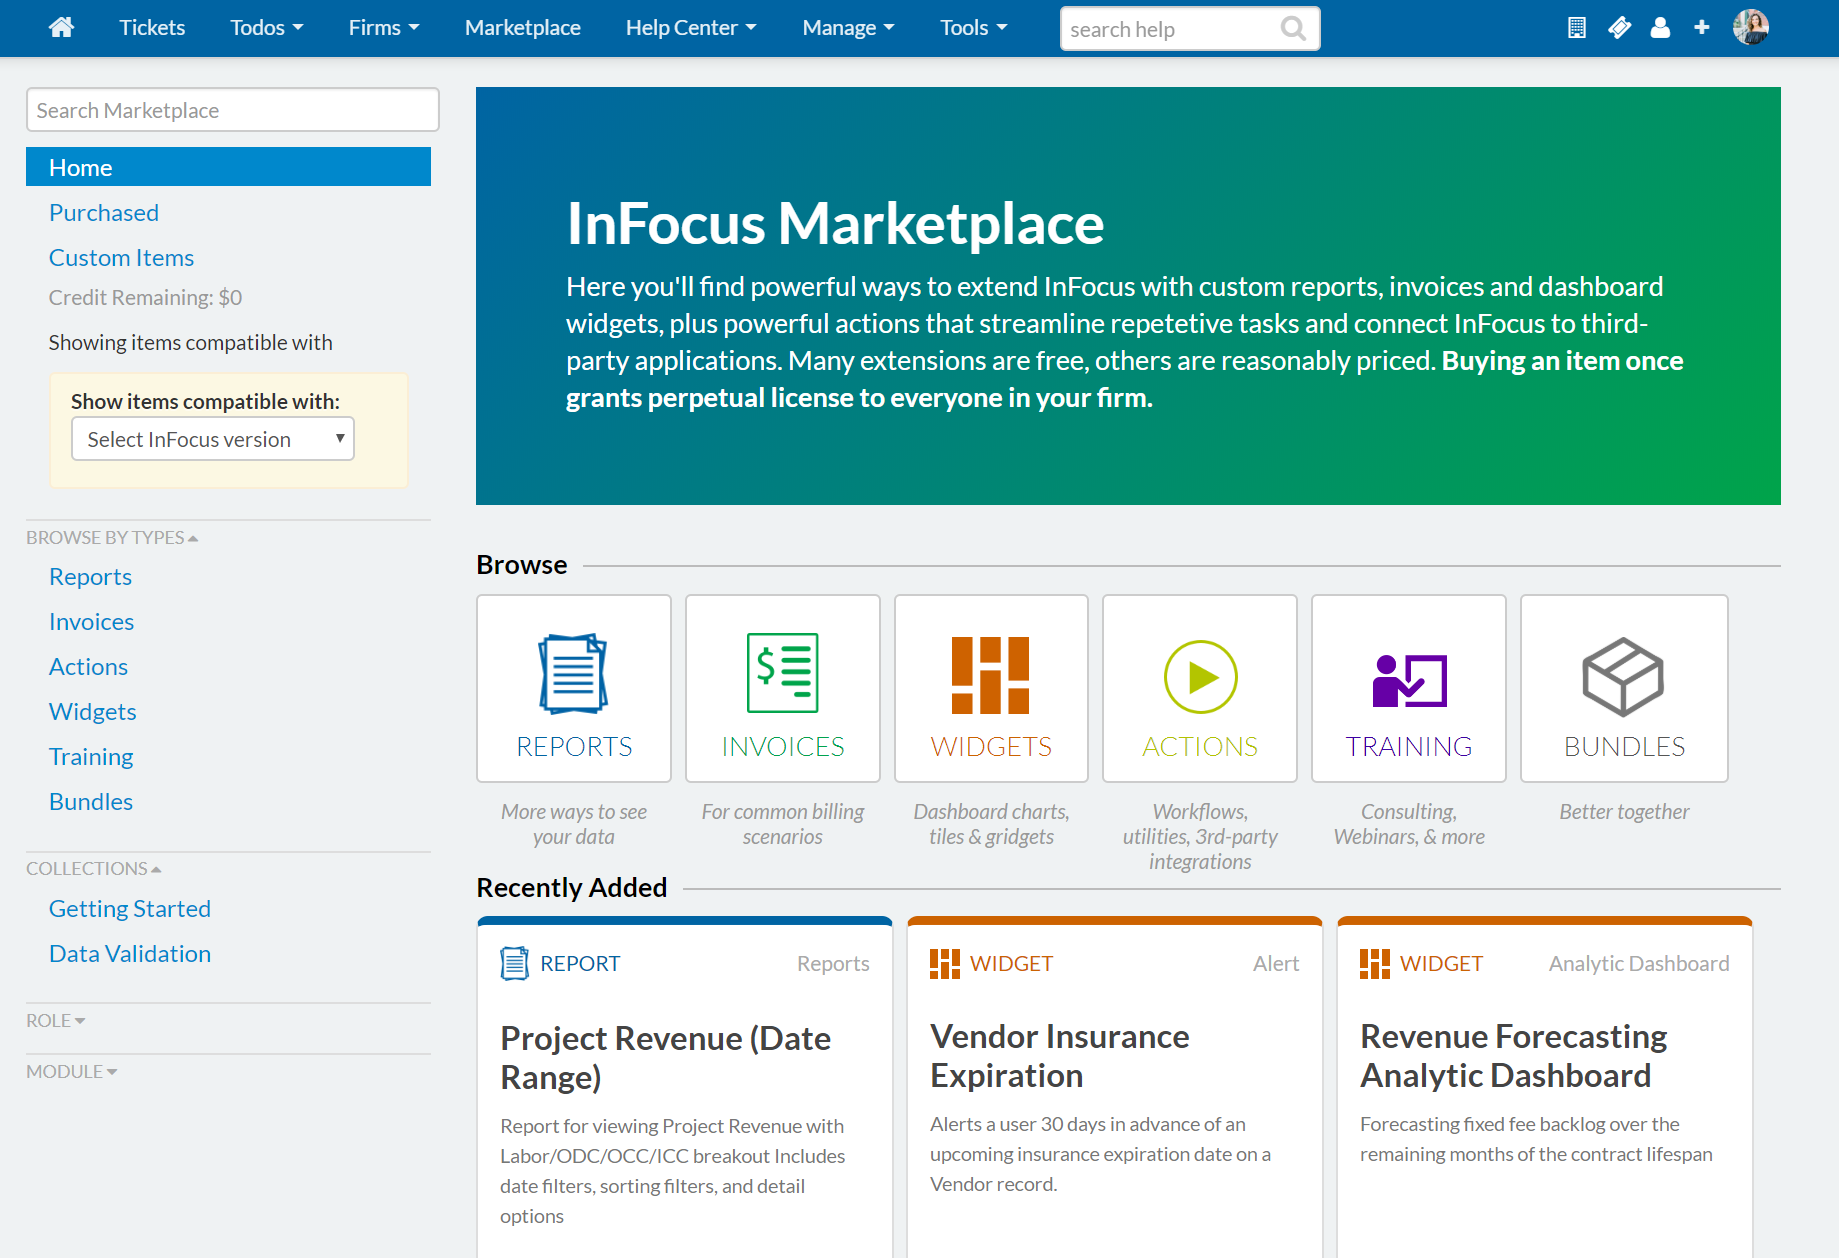
Task: Click the InFocus Marketplace banner heading
Action: 835,223
